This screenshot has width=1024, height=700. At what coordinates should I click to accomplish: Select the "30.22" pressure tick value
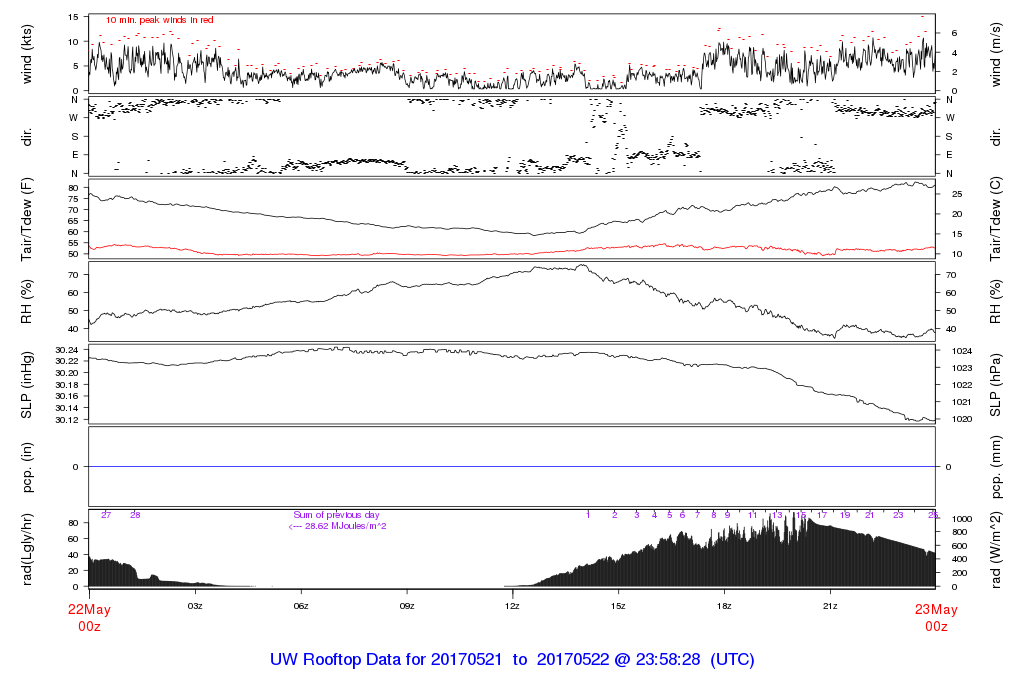(x=67, y=361)
